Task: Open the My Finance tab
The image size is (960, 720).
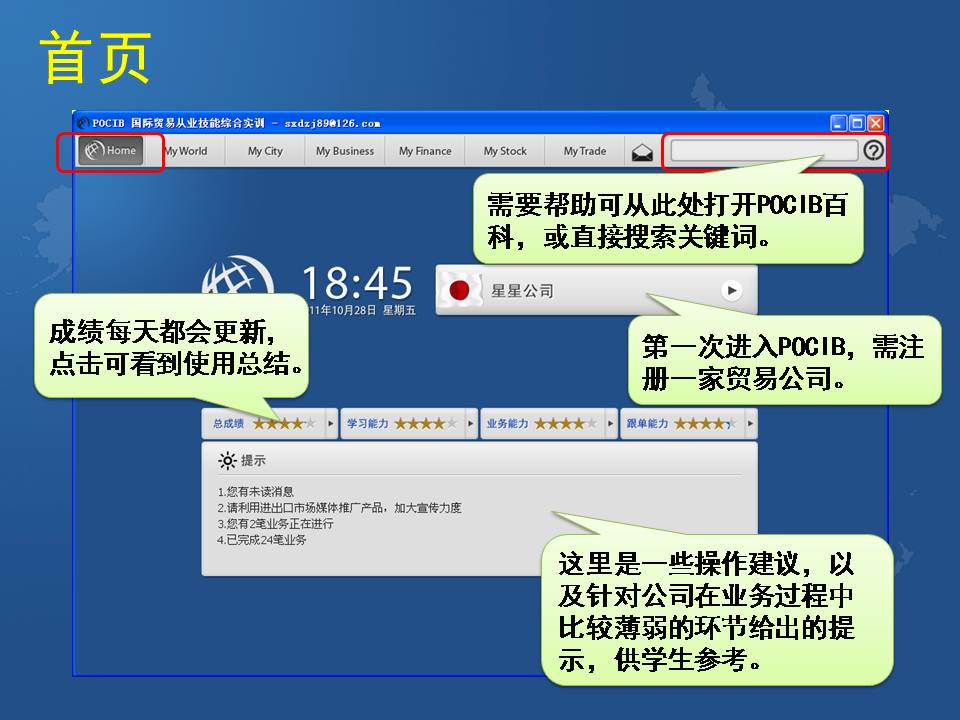Action: (x=425, y=151)
